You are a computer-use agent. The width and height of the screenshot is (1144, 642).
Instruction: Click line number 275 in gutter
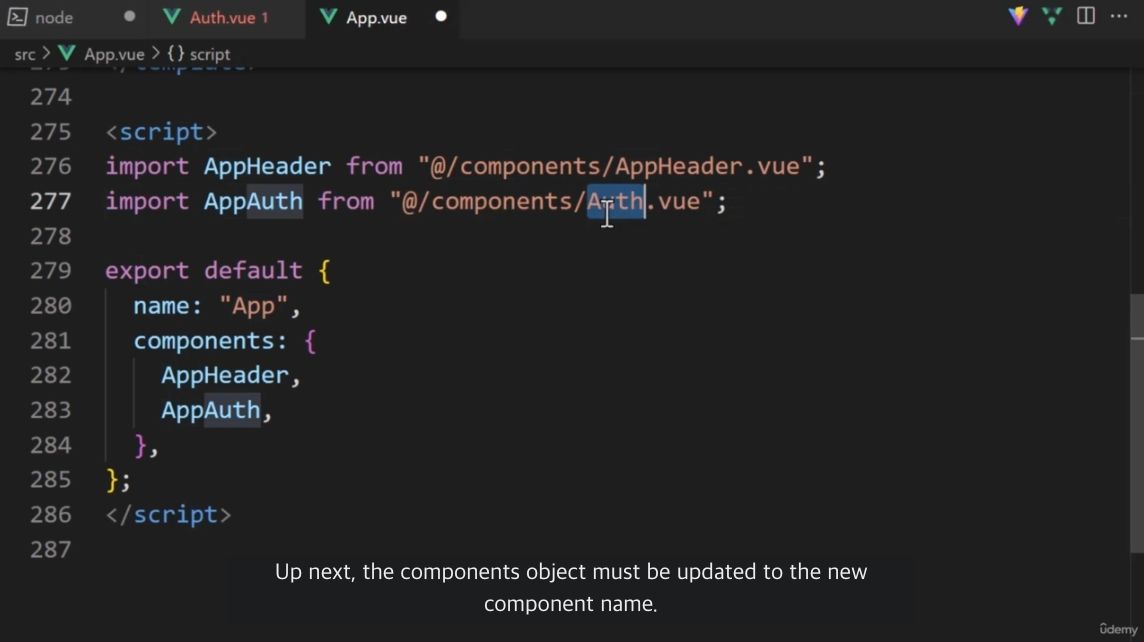click(50, 132)
